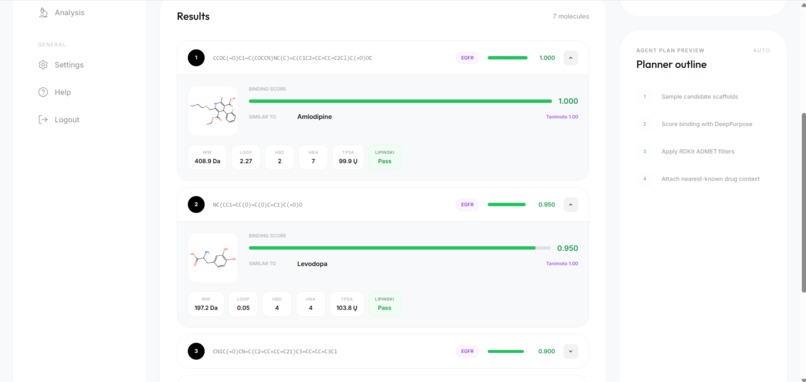Image resolution: width=806 pixels, height=382 pixels.
Task: Click planner step Attach nearest-known drug context
Action: 710,179
